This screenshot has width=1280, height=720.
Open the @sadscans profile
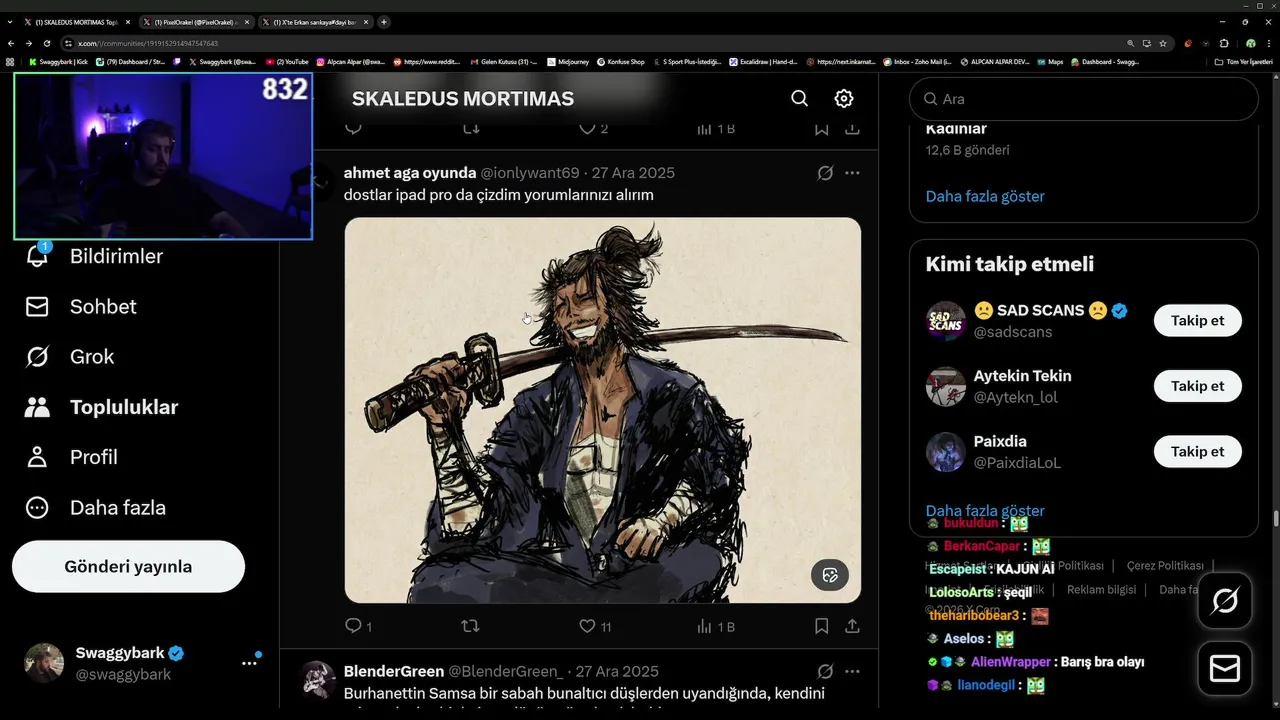pos(1011,332)
